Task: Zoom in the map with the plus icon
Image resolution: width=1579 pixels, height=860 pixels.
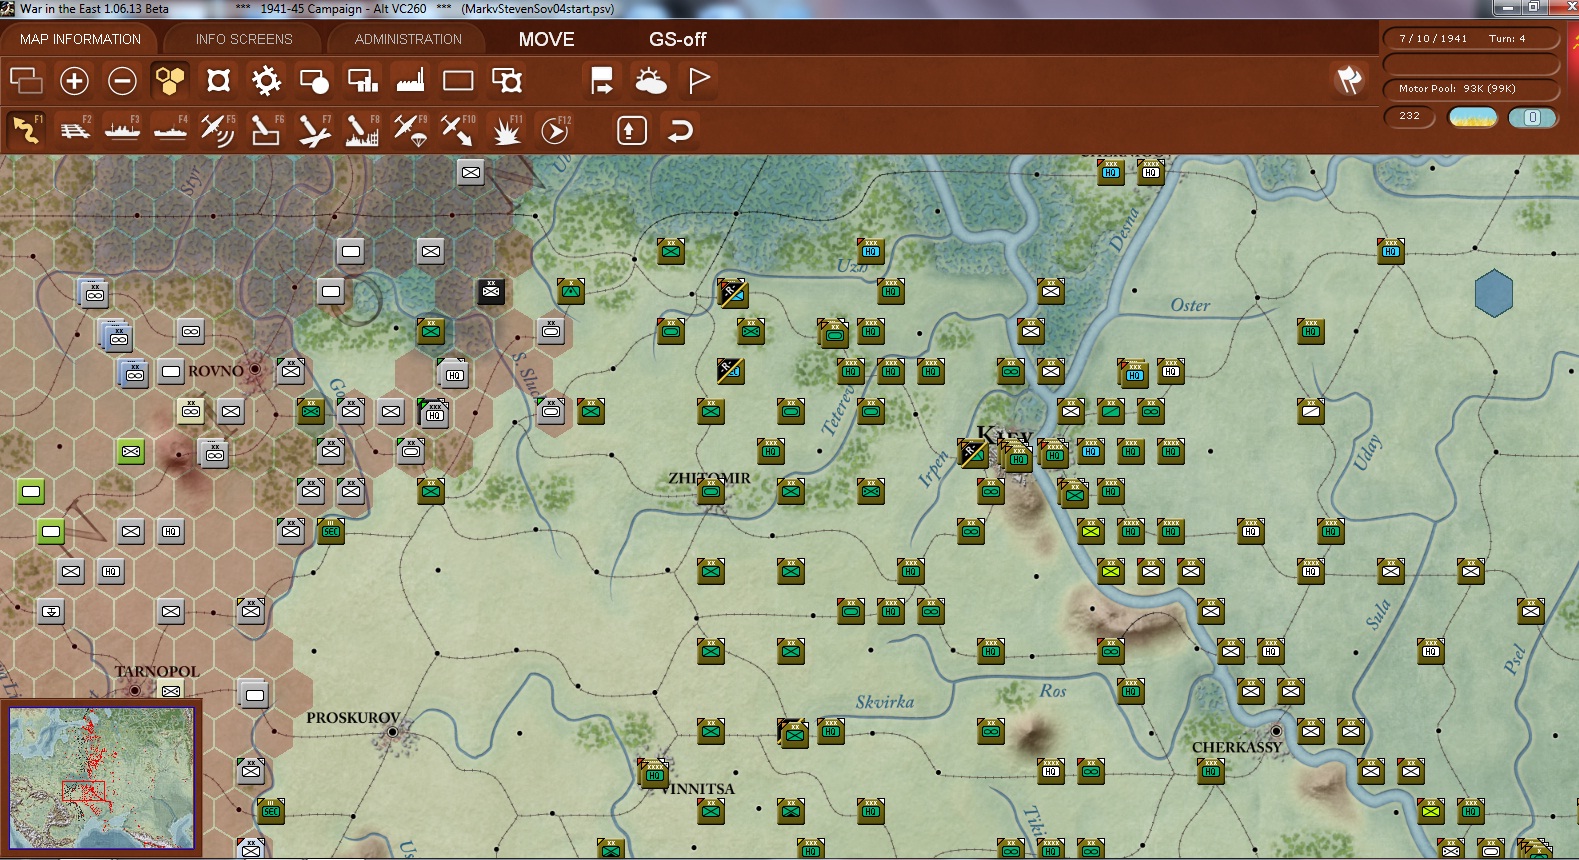Action: pos(74,80)
